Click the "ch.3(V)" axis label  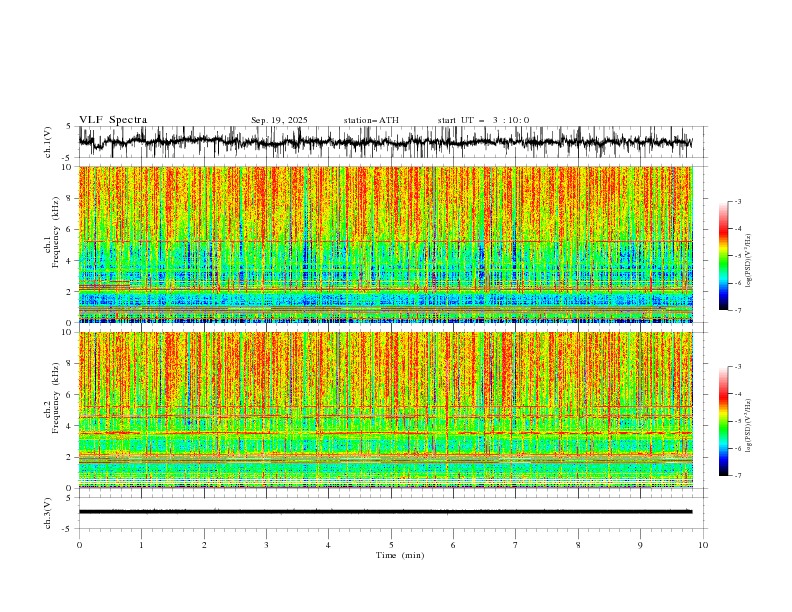[48, 513]
